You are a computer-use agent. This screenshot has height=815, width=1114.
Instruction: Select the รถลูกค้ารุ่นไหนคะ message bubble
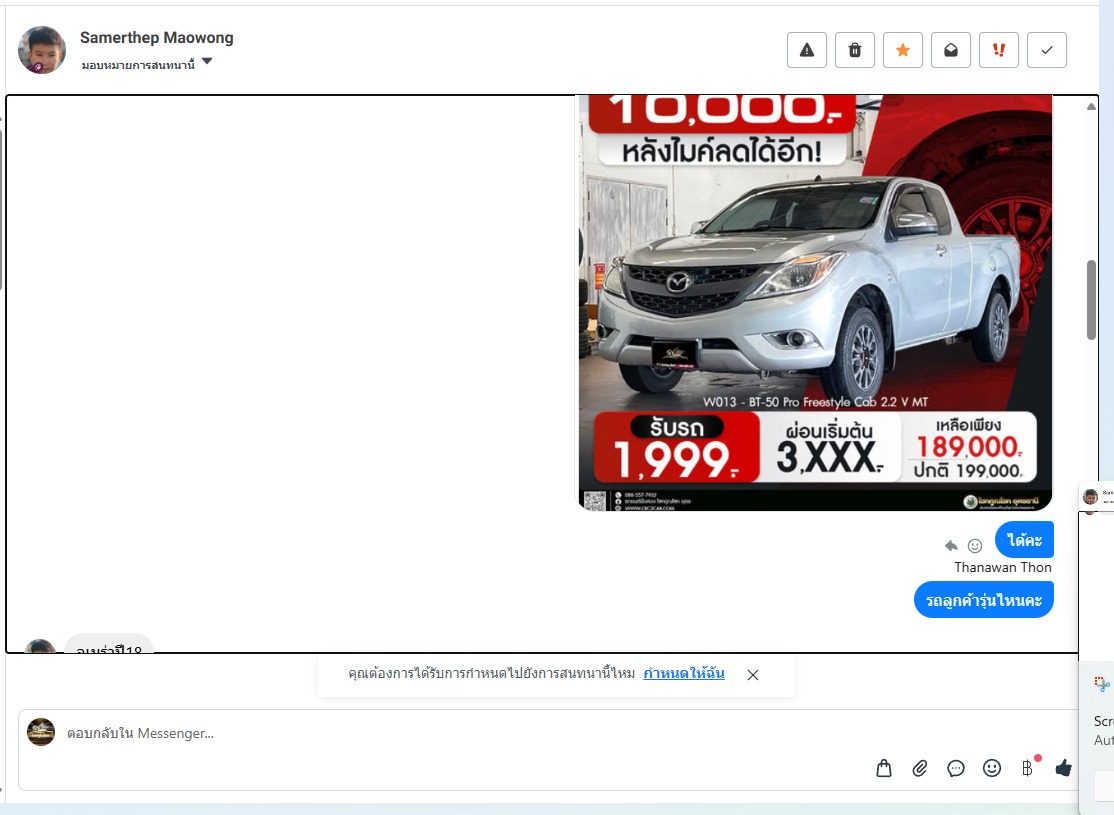pos(983,600)
